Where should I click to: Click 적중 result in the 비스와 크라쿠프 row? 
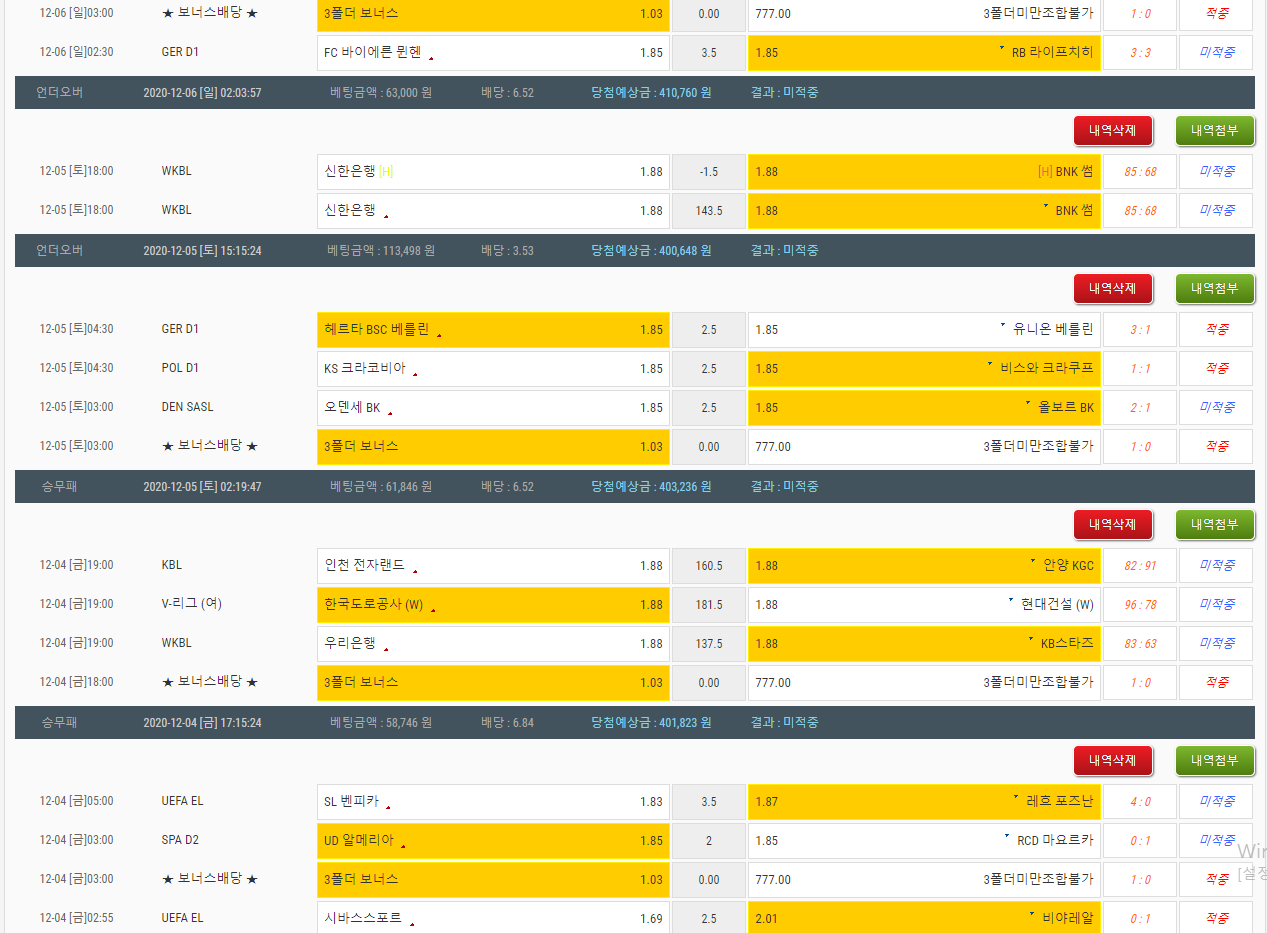[1215, 368]
